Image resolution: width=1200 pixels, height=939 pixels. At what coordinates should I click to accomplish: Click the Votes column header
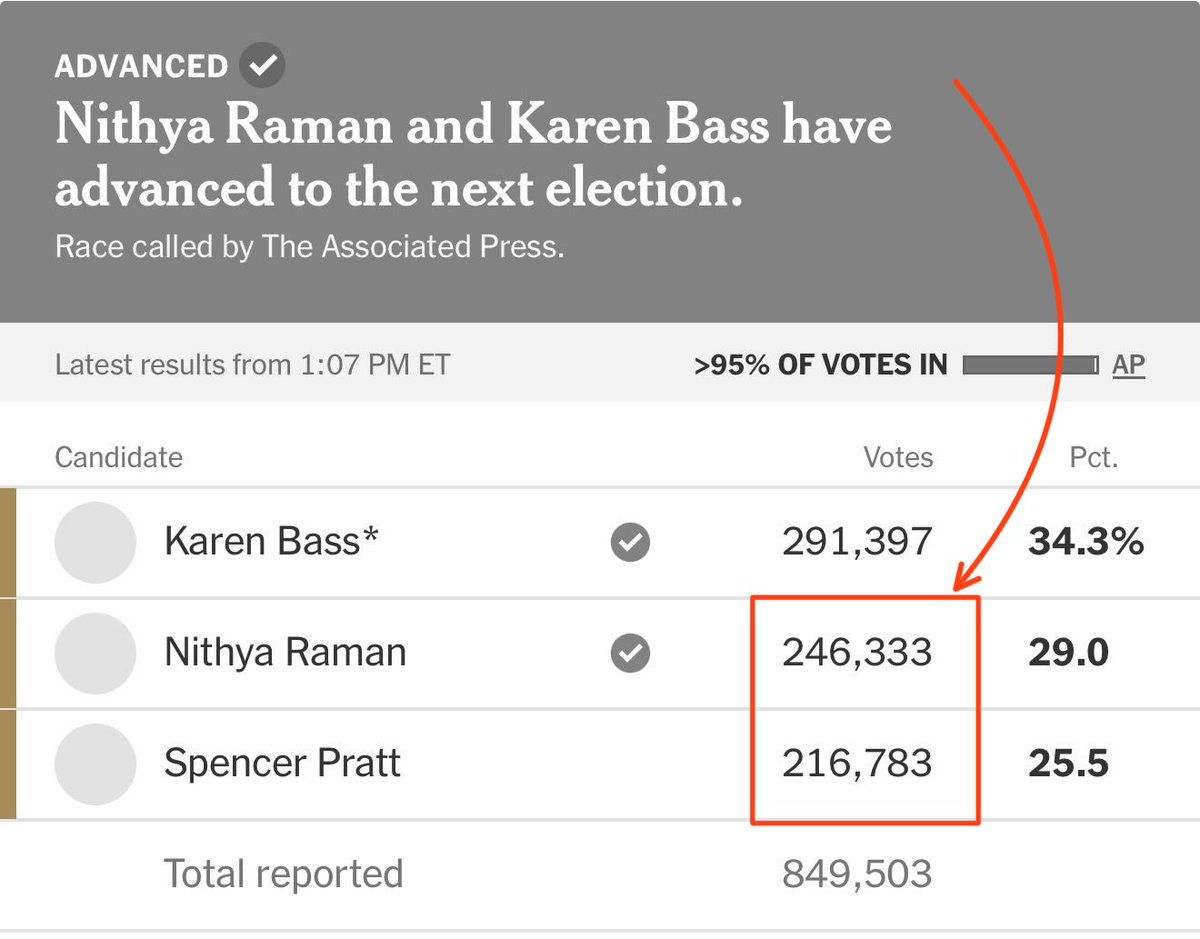click(x=898, y=458)
